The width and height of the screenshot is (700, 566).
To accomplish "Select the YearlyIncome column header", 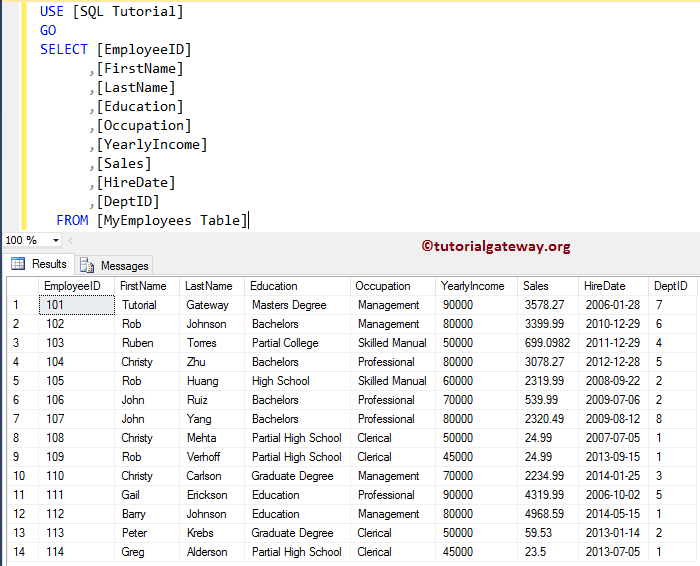I will [x=472, y=286].
